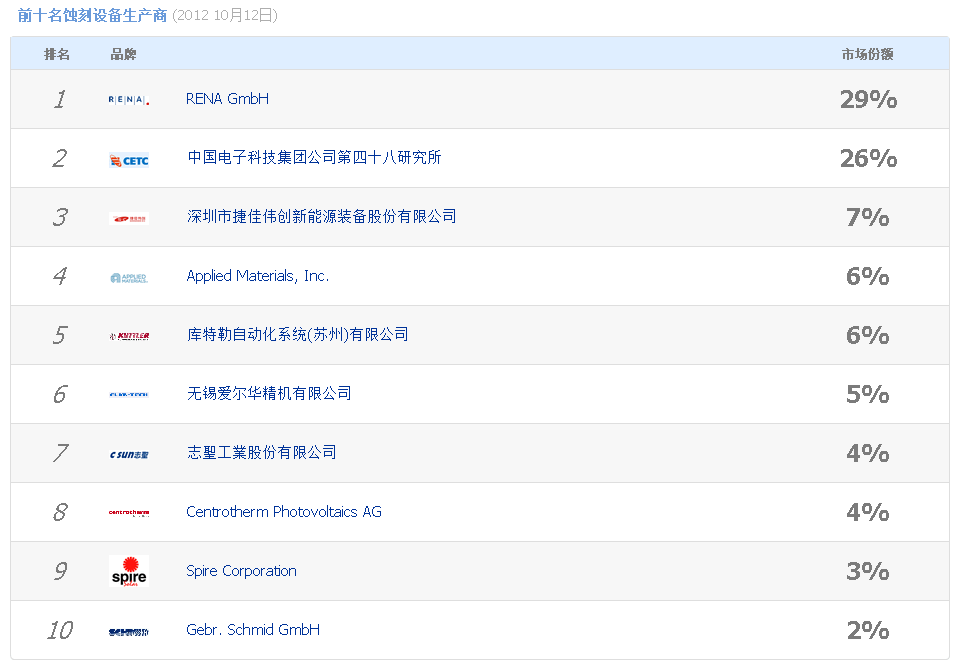Click the CETC brand logo
The height and width of the screenshot is (667, 962).
click(128, 159)
